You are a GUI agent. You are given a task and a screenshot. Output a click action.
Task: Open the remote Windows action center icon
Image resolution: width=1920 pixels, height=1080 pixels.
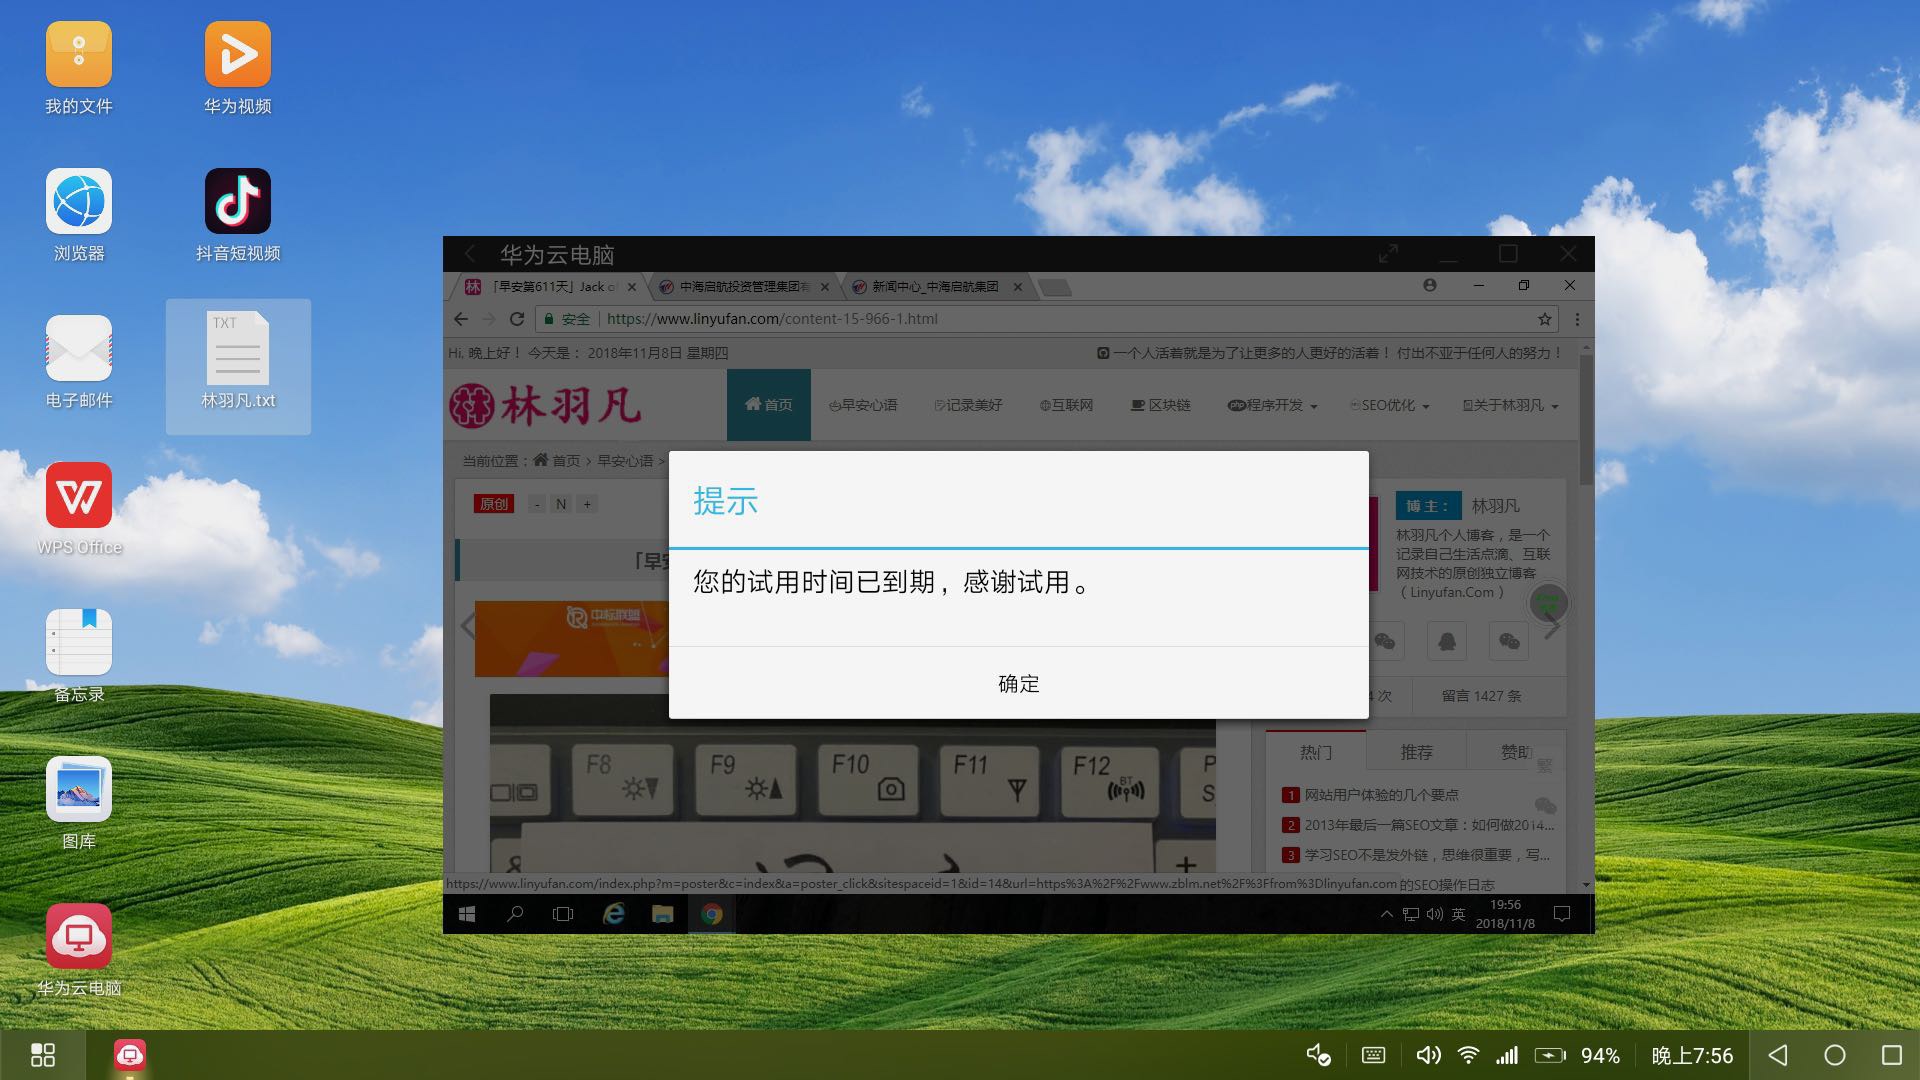(x=1562, y=914)
